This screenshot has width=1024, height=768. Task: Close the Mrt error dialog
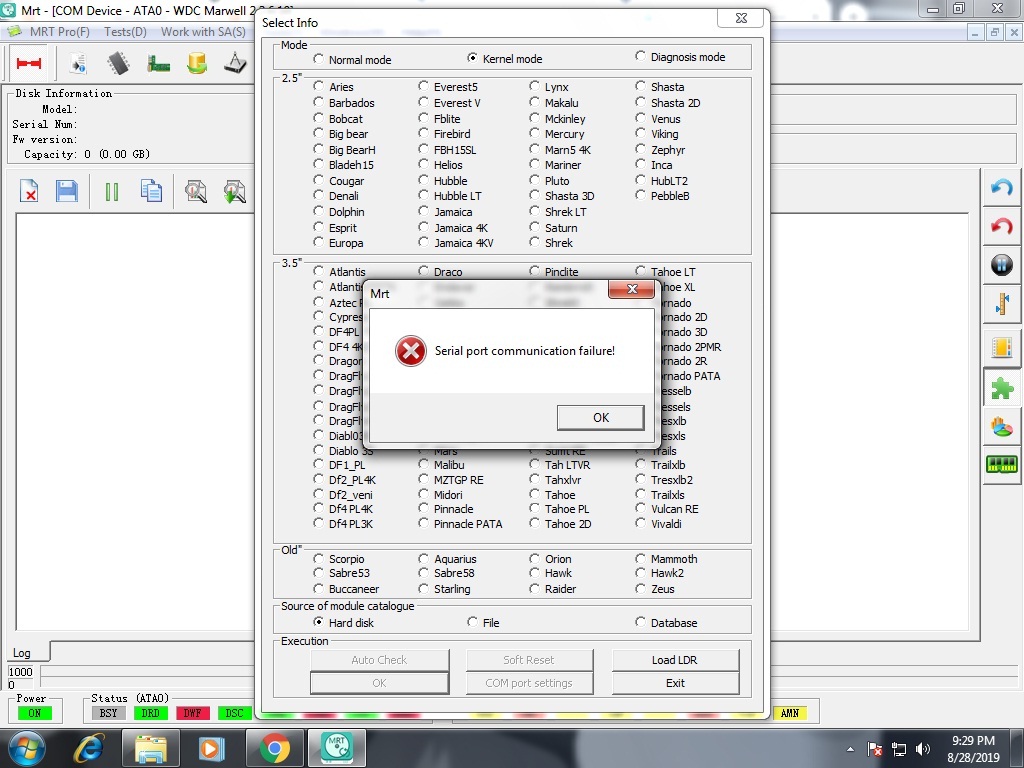click(x=631, y=289)
